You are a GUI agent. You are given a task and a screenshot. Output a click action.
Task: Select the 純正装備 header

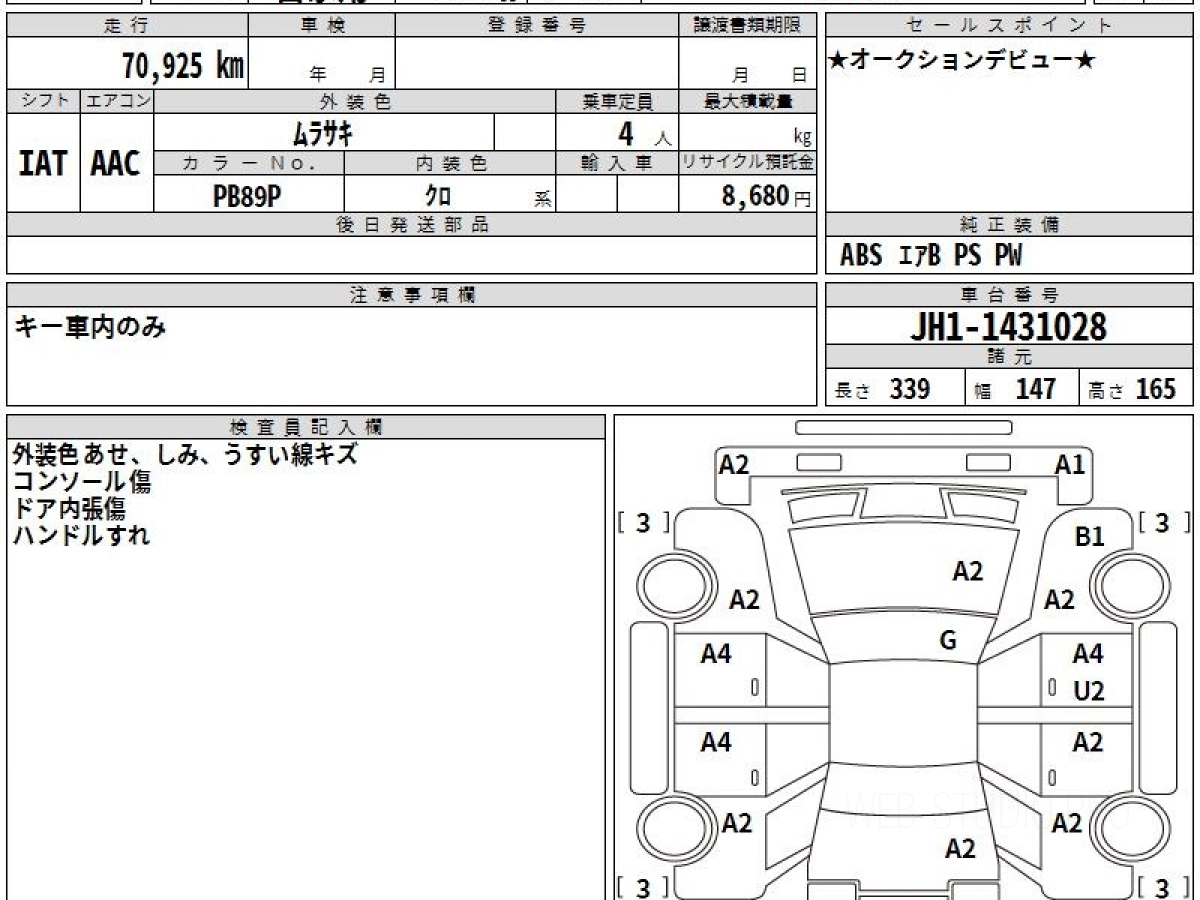point(1009,225)
